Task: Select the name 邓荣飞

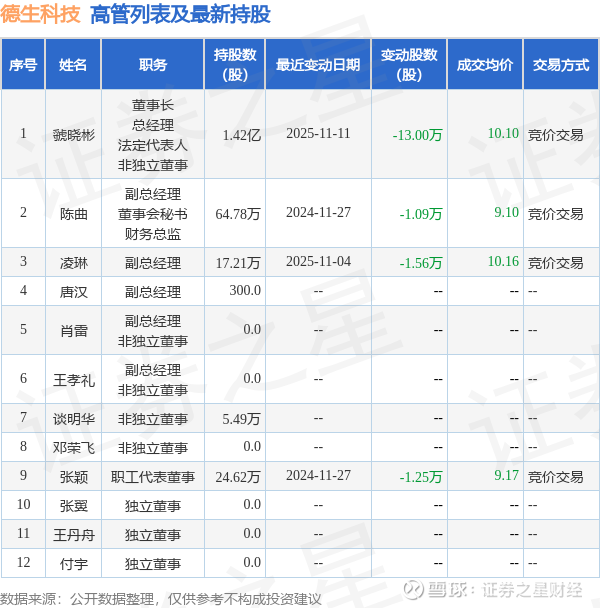Action: coord(73,448)
